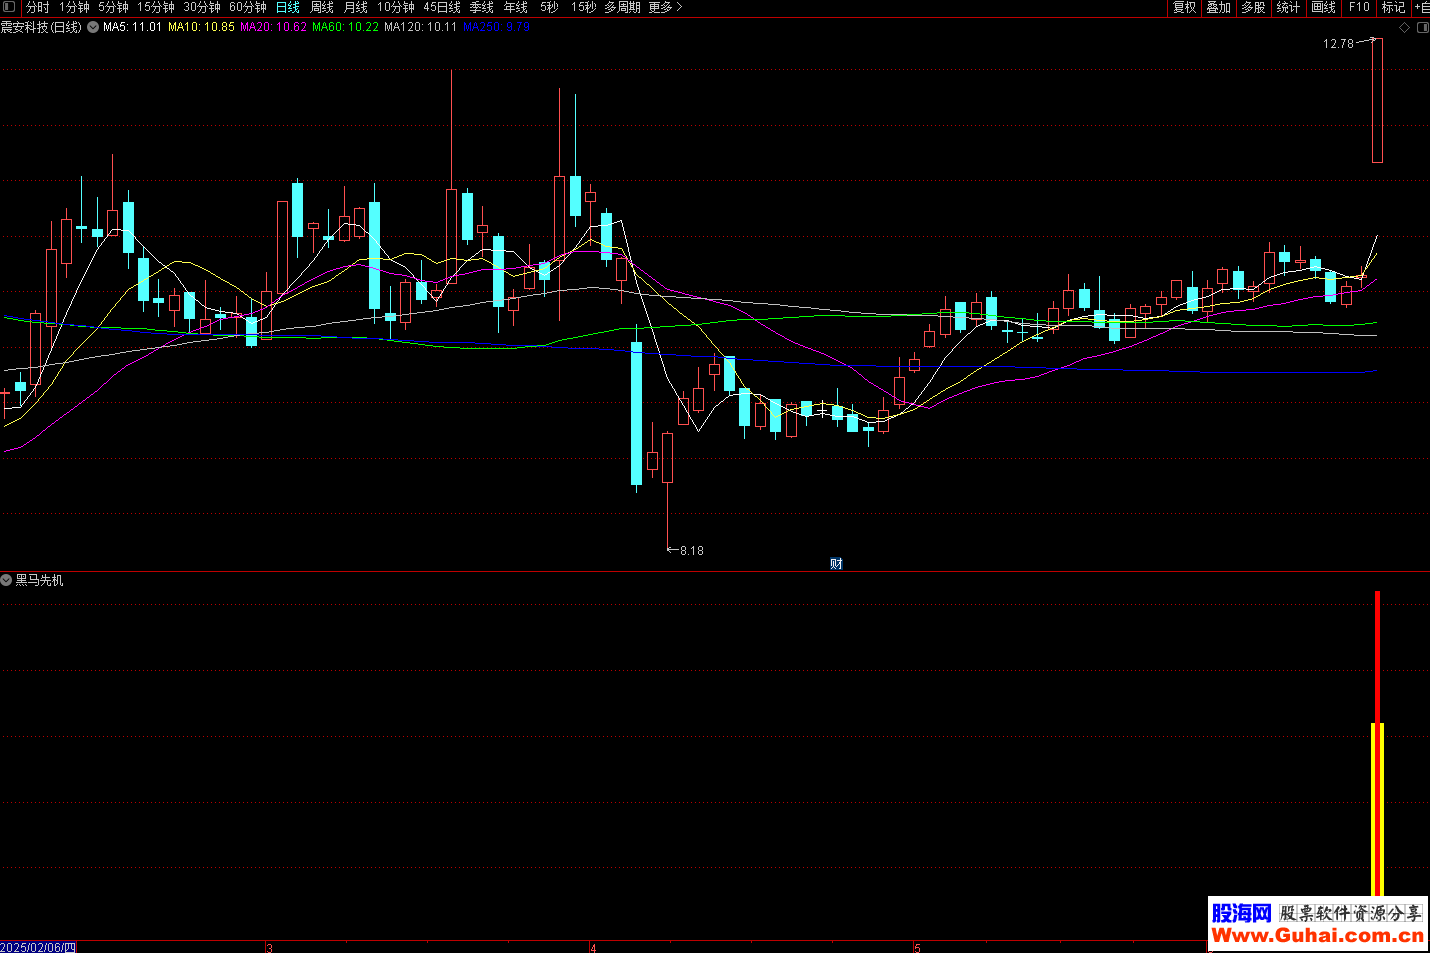This screenshot has height=953, width=1430.
Task: Switch to 月线 monthly chart
Action: (356, 7)
